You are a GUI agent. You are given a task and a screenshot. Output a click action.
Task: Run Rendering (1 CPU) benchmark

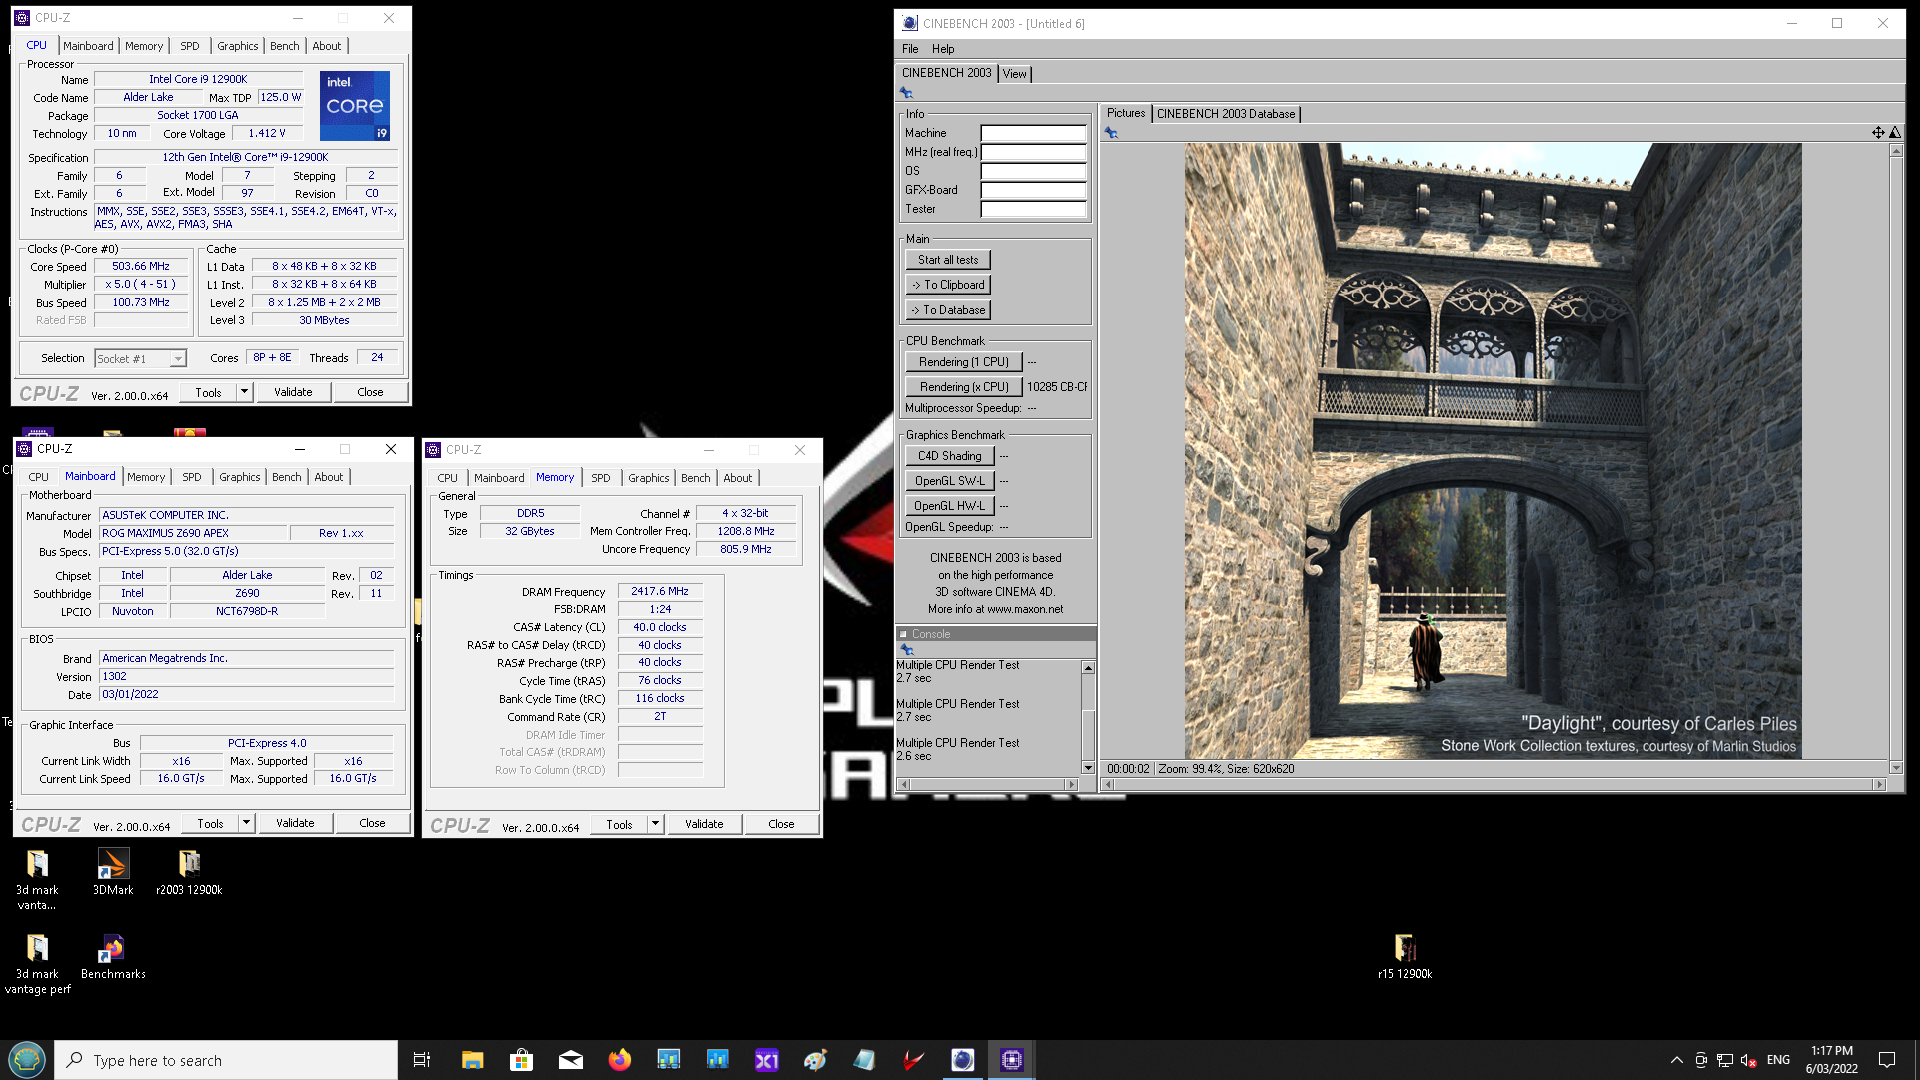964,362
